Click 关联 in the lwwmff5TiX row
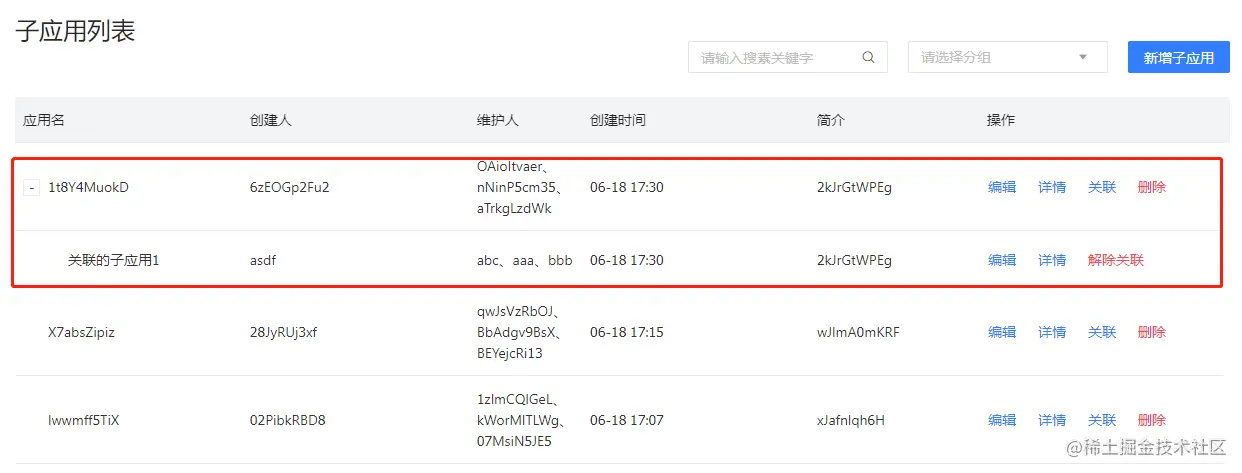The image size is (1242, 473). tap(1102, 420)
